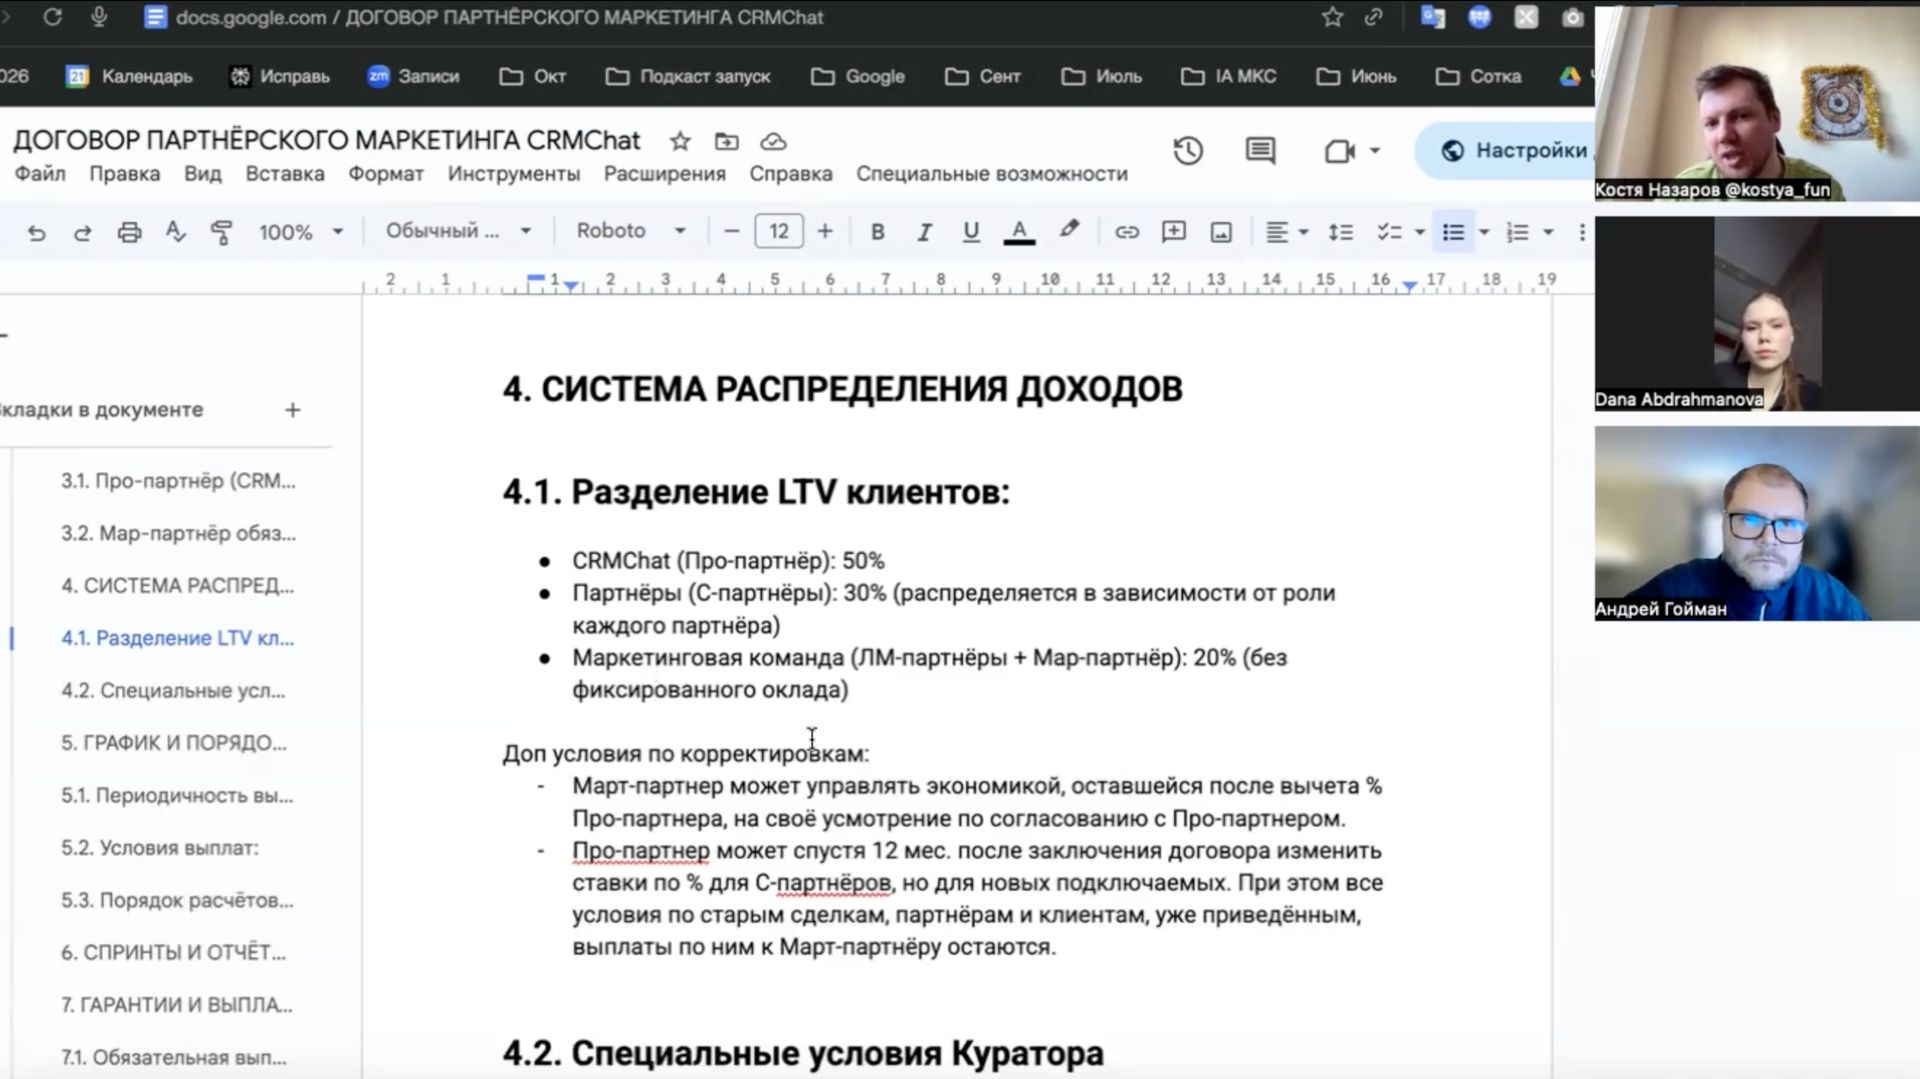Insert an image via the image icon
This screenshot has width=1920, height=1079.
1221,231
